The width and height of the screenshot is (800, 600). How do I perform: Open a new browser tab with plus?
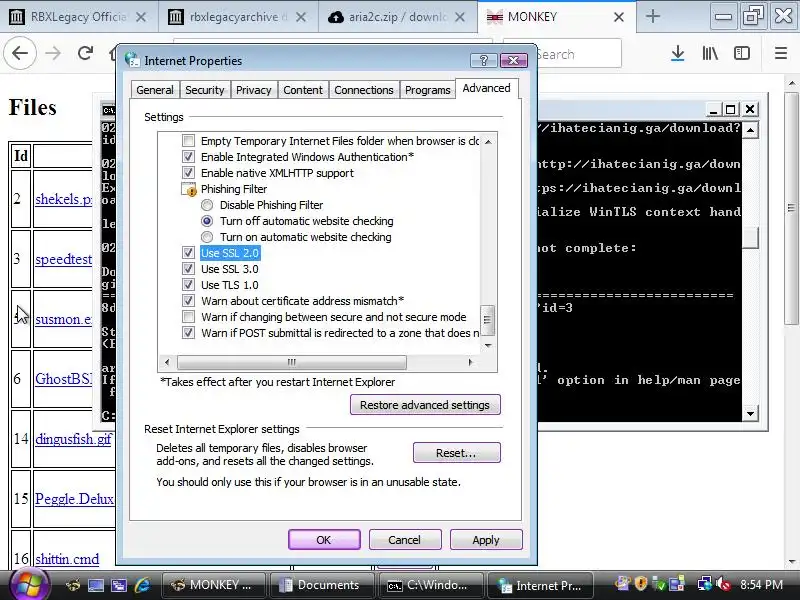(x=653, y=16)
